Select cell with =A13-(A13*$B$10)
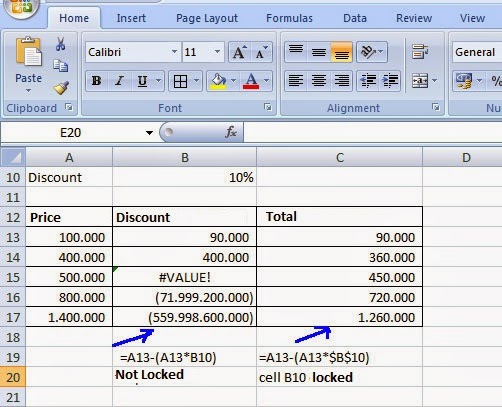The width and height of the screenshot is (502, 407). tap(339, 357)
